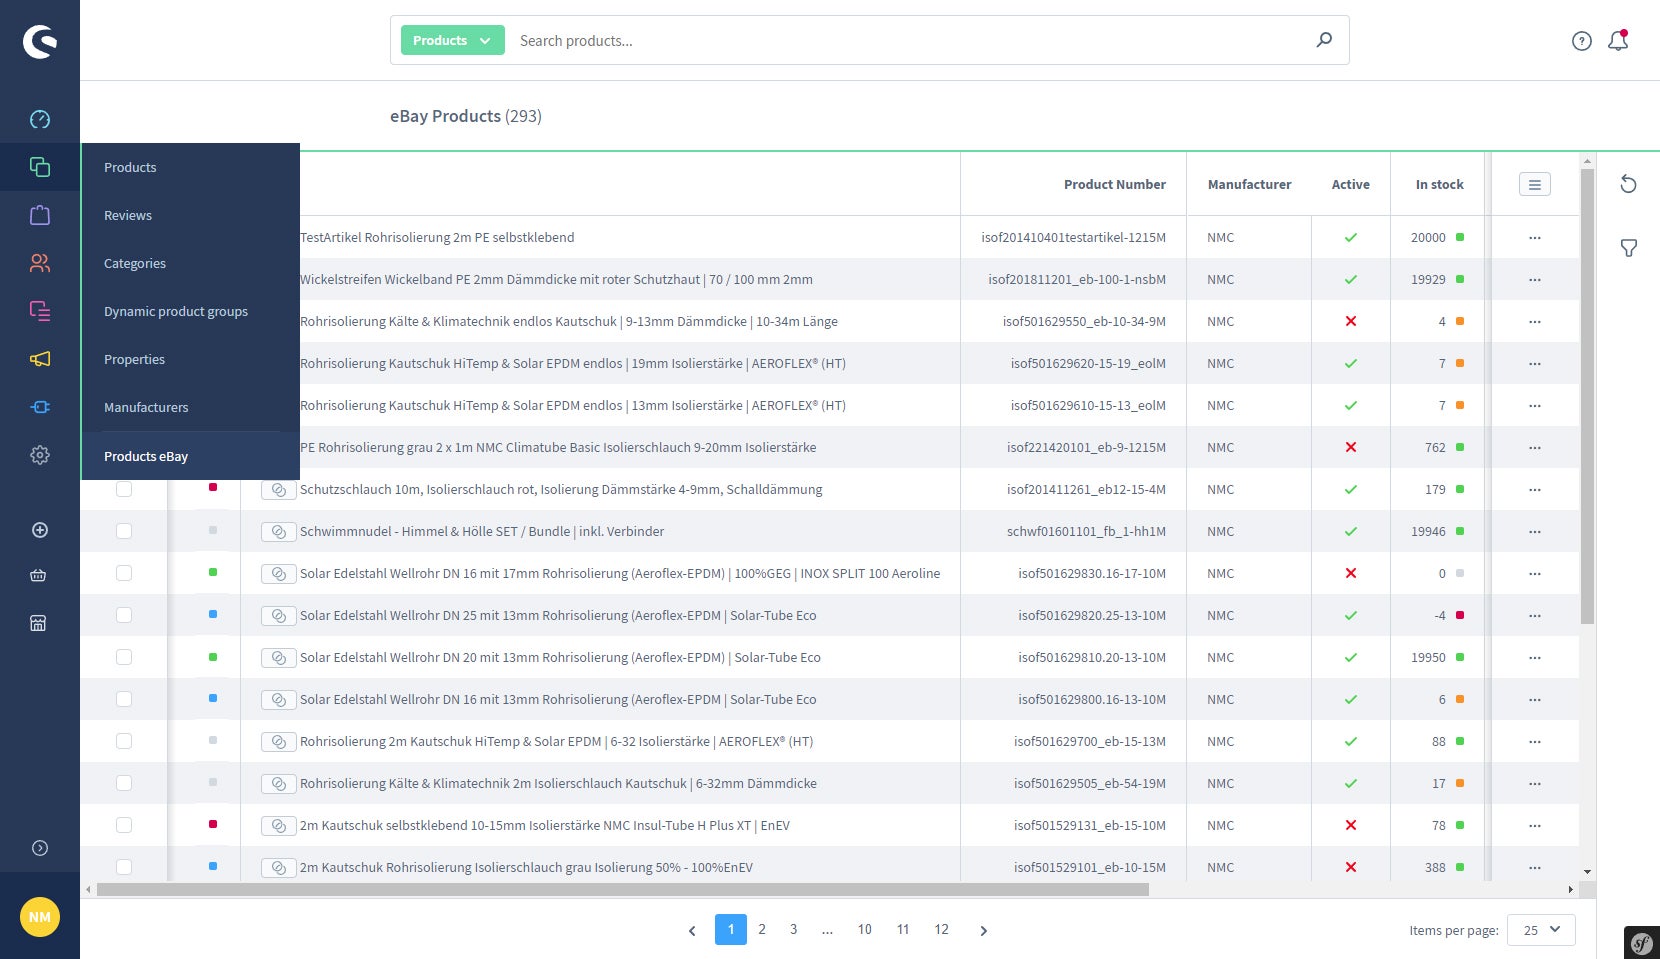Open the help question mark icon

point(1582,41)
